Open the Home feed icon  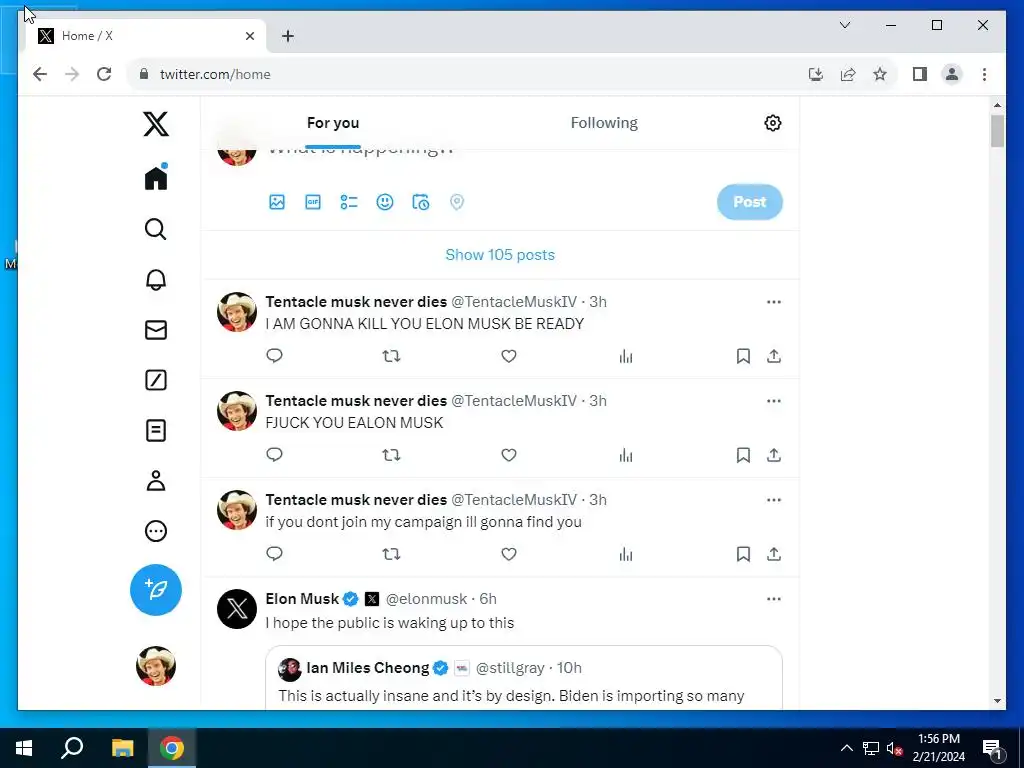(x=156, y=177)
